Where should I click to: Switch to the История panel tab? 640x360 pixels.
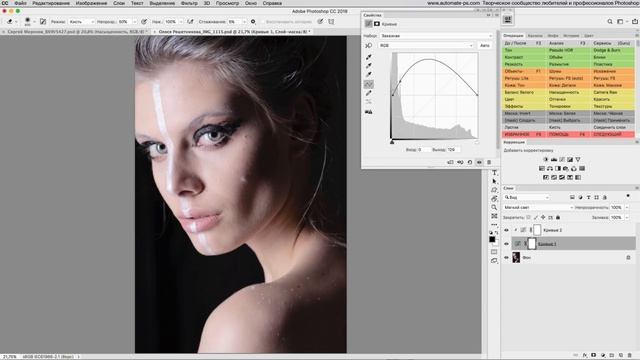571,36
